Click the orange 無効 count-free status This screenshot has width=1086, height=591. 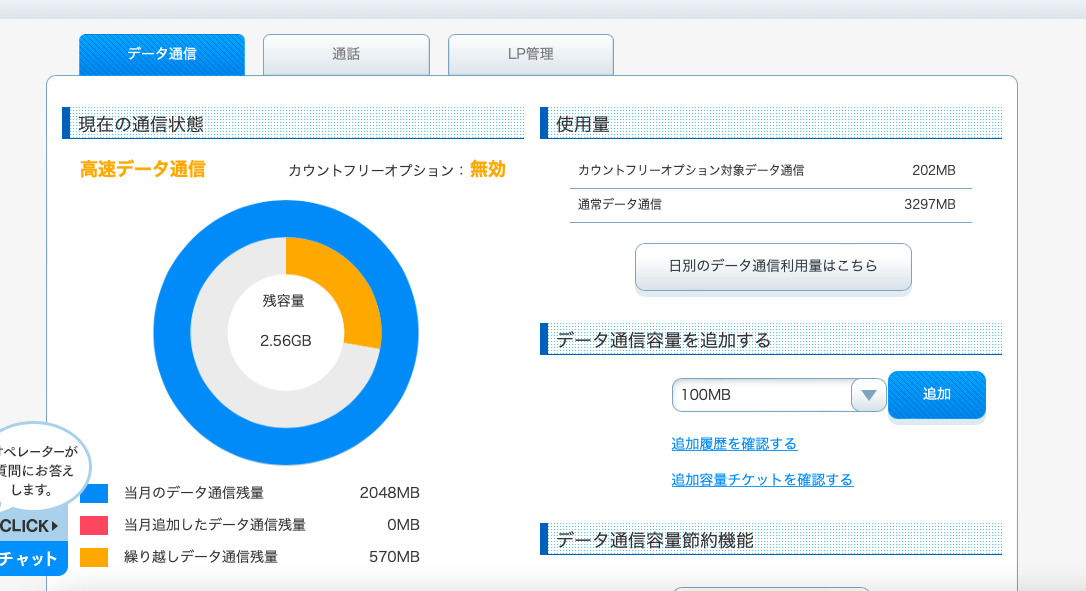pyautogui.click(x=488, y=169)
